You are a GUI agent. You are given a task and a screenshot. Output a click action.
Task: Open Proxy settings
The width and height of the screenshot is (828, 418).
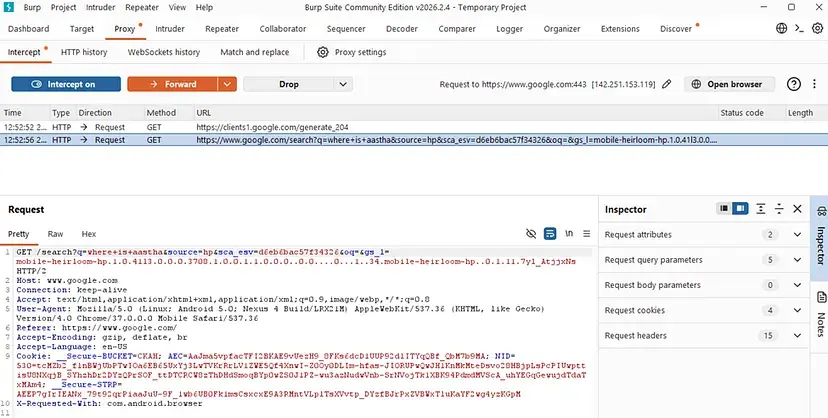pos(360,52)
